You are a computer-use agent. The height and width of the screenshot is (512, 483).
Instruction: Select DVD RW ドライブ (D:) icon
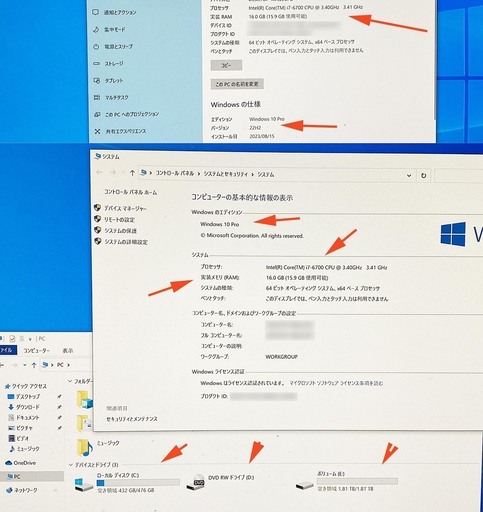(x=195, y=483)
